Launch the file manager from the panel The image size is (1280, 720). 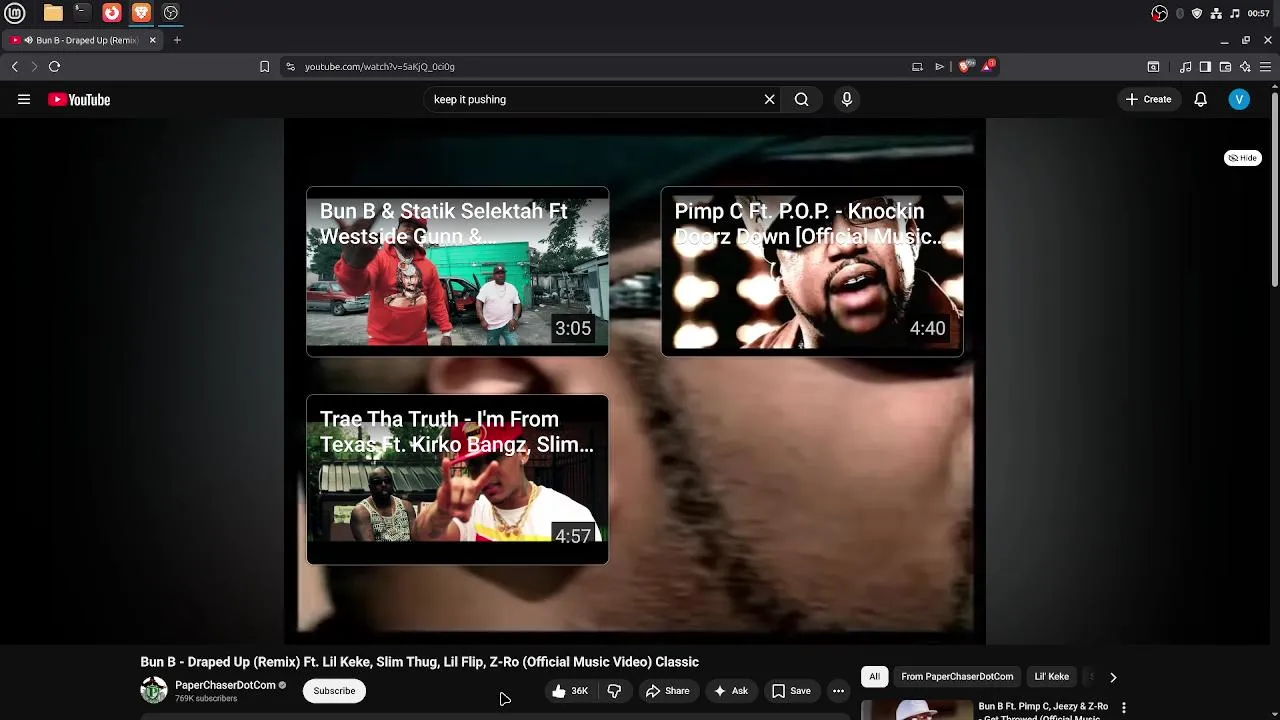(x=53, y=13)
